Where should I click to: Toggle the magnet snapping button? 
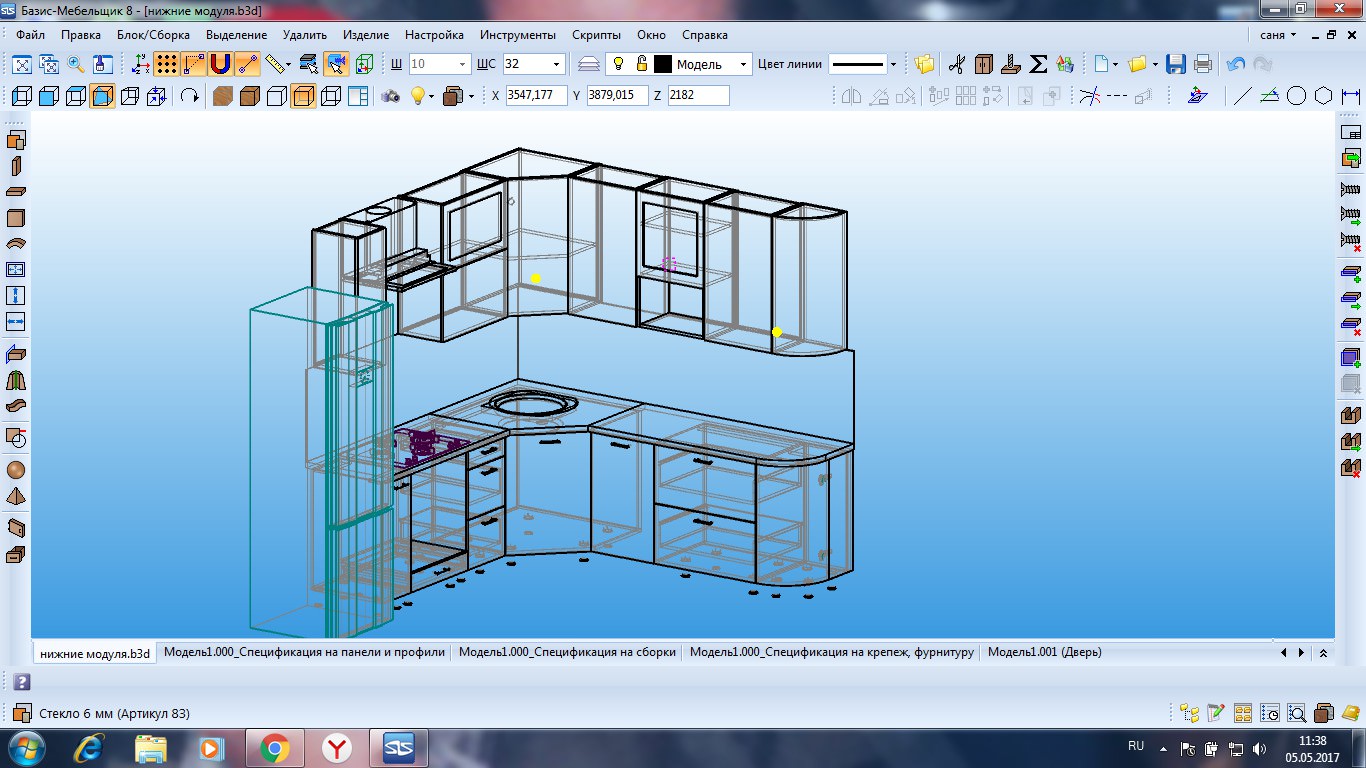pos(221,64)
